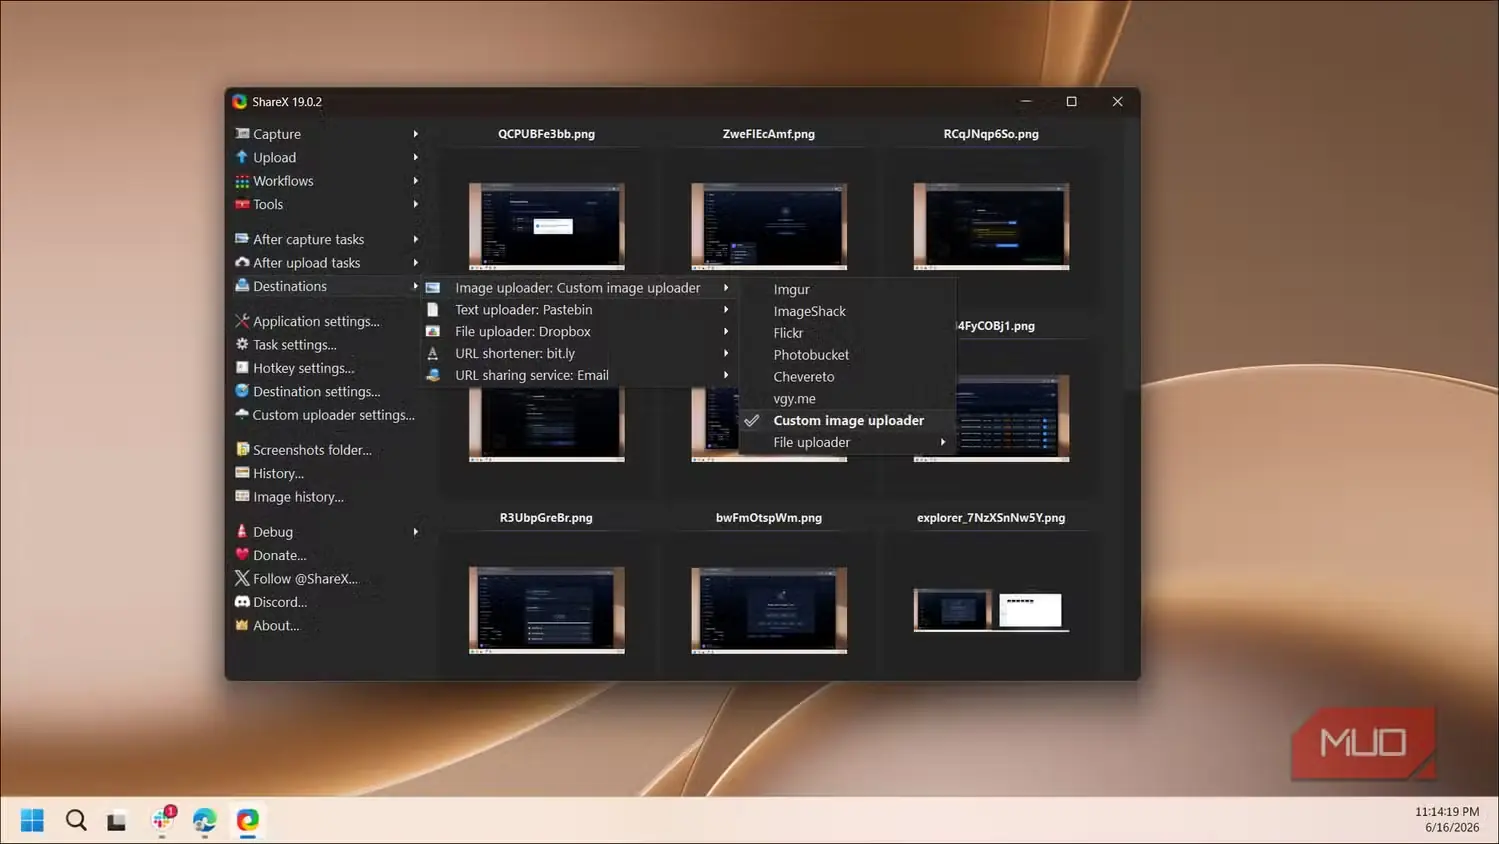Click the Donate heart icon
Image resolution: width=1499 pixels, height=844 pixels.
(x=242, y=555)
